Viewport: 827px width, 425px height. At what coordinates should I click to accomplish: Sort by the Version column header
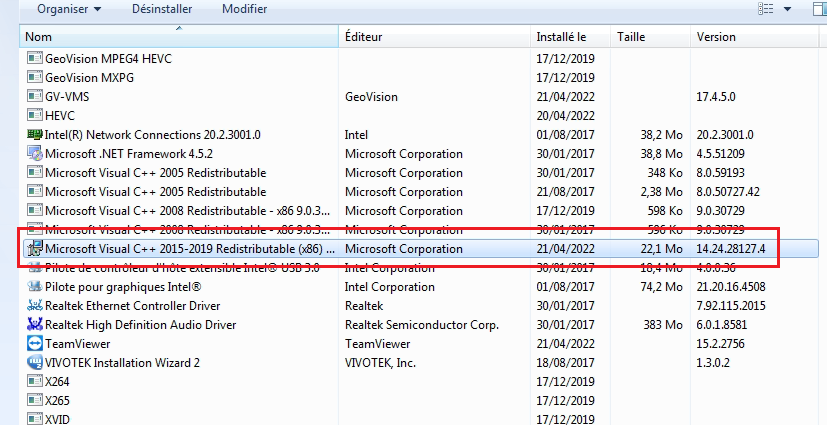[754, 37]
